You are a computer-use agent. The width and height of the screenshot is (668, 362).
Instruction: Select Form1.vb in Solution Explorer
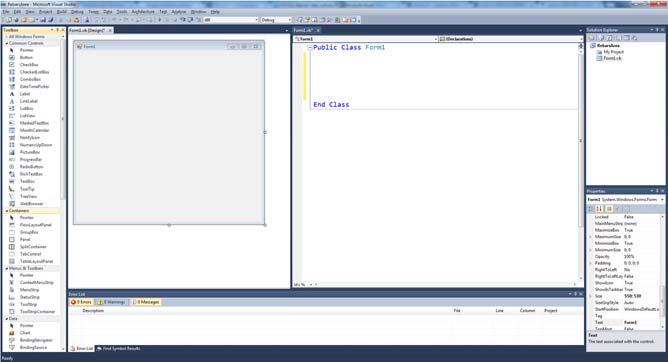point(612,58)
